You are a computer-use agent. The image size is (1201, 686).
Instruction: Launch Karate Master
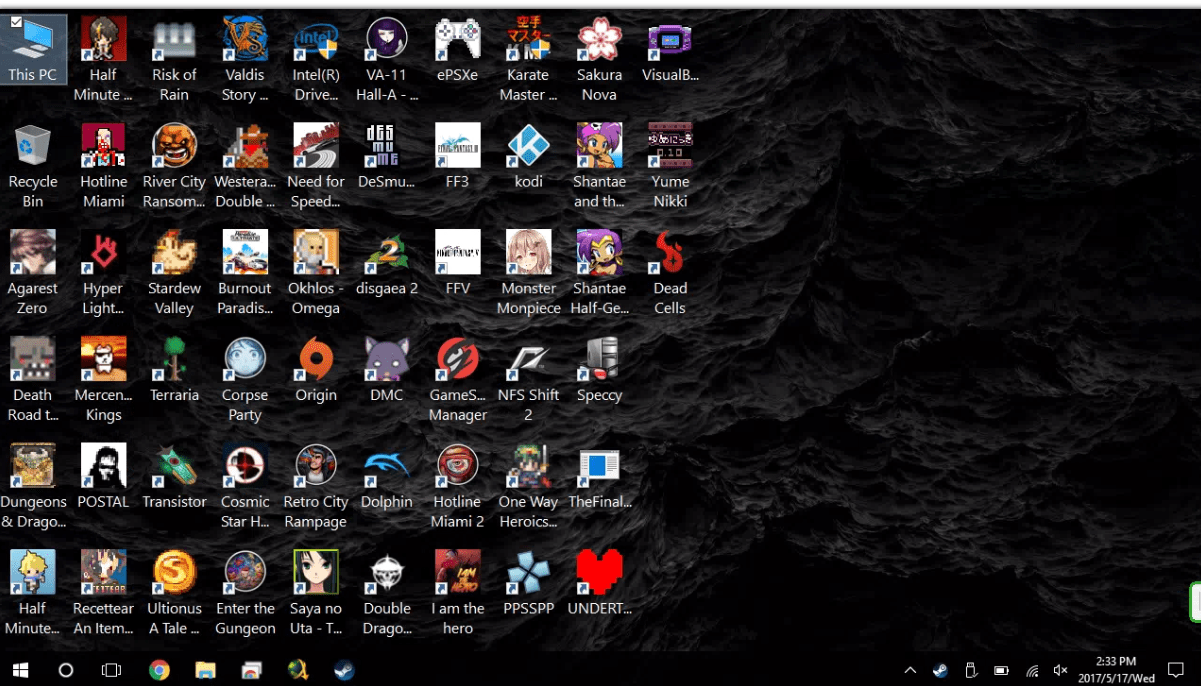[x=529, y=39]
